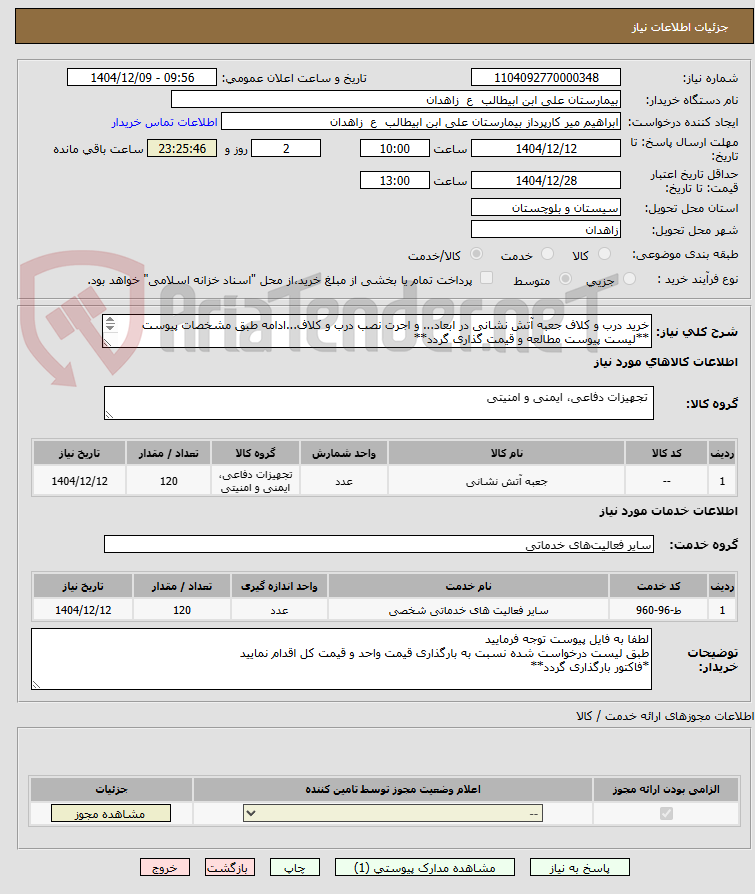Click the تجهیزات دفاعی، ایمنی و امنیتی table cell
The height and width of the screenshot is (894, 755).
[x=255, y=481]
